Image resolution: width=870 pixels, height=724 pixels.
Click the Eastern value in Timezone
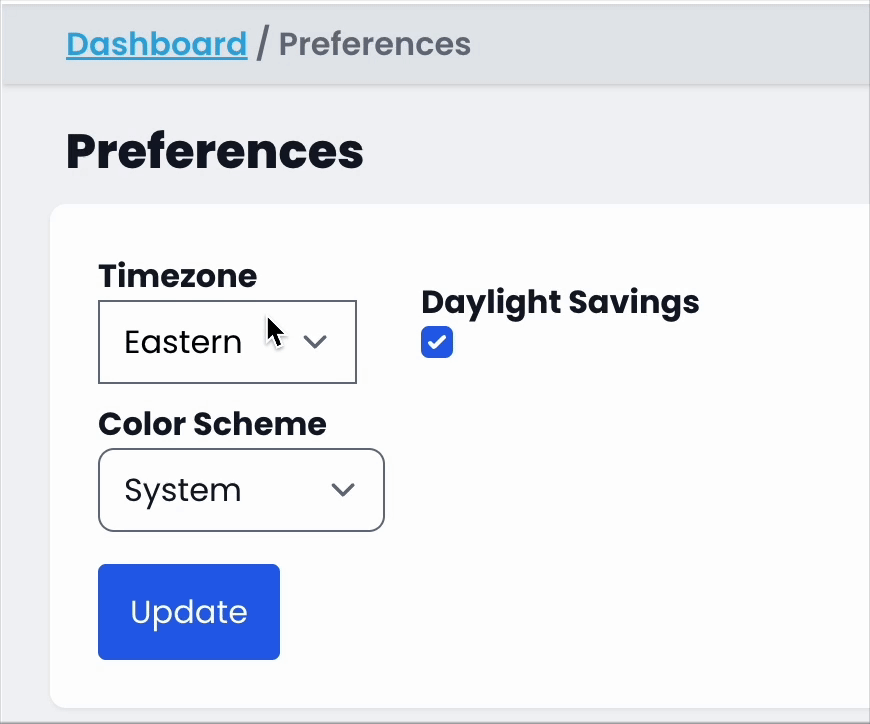click(183, 342)
